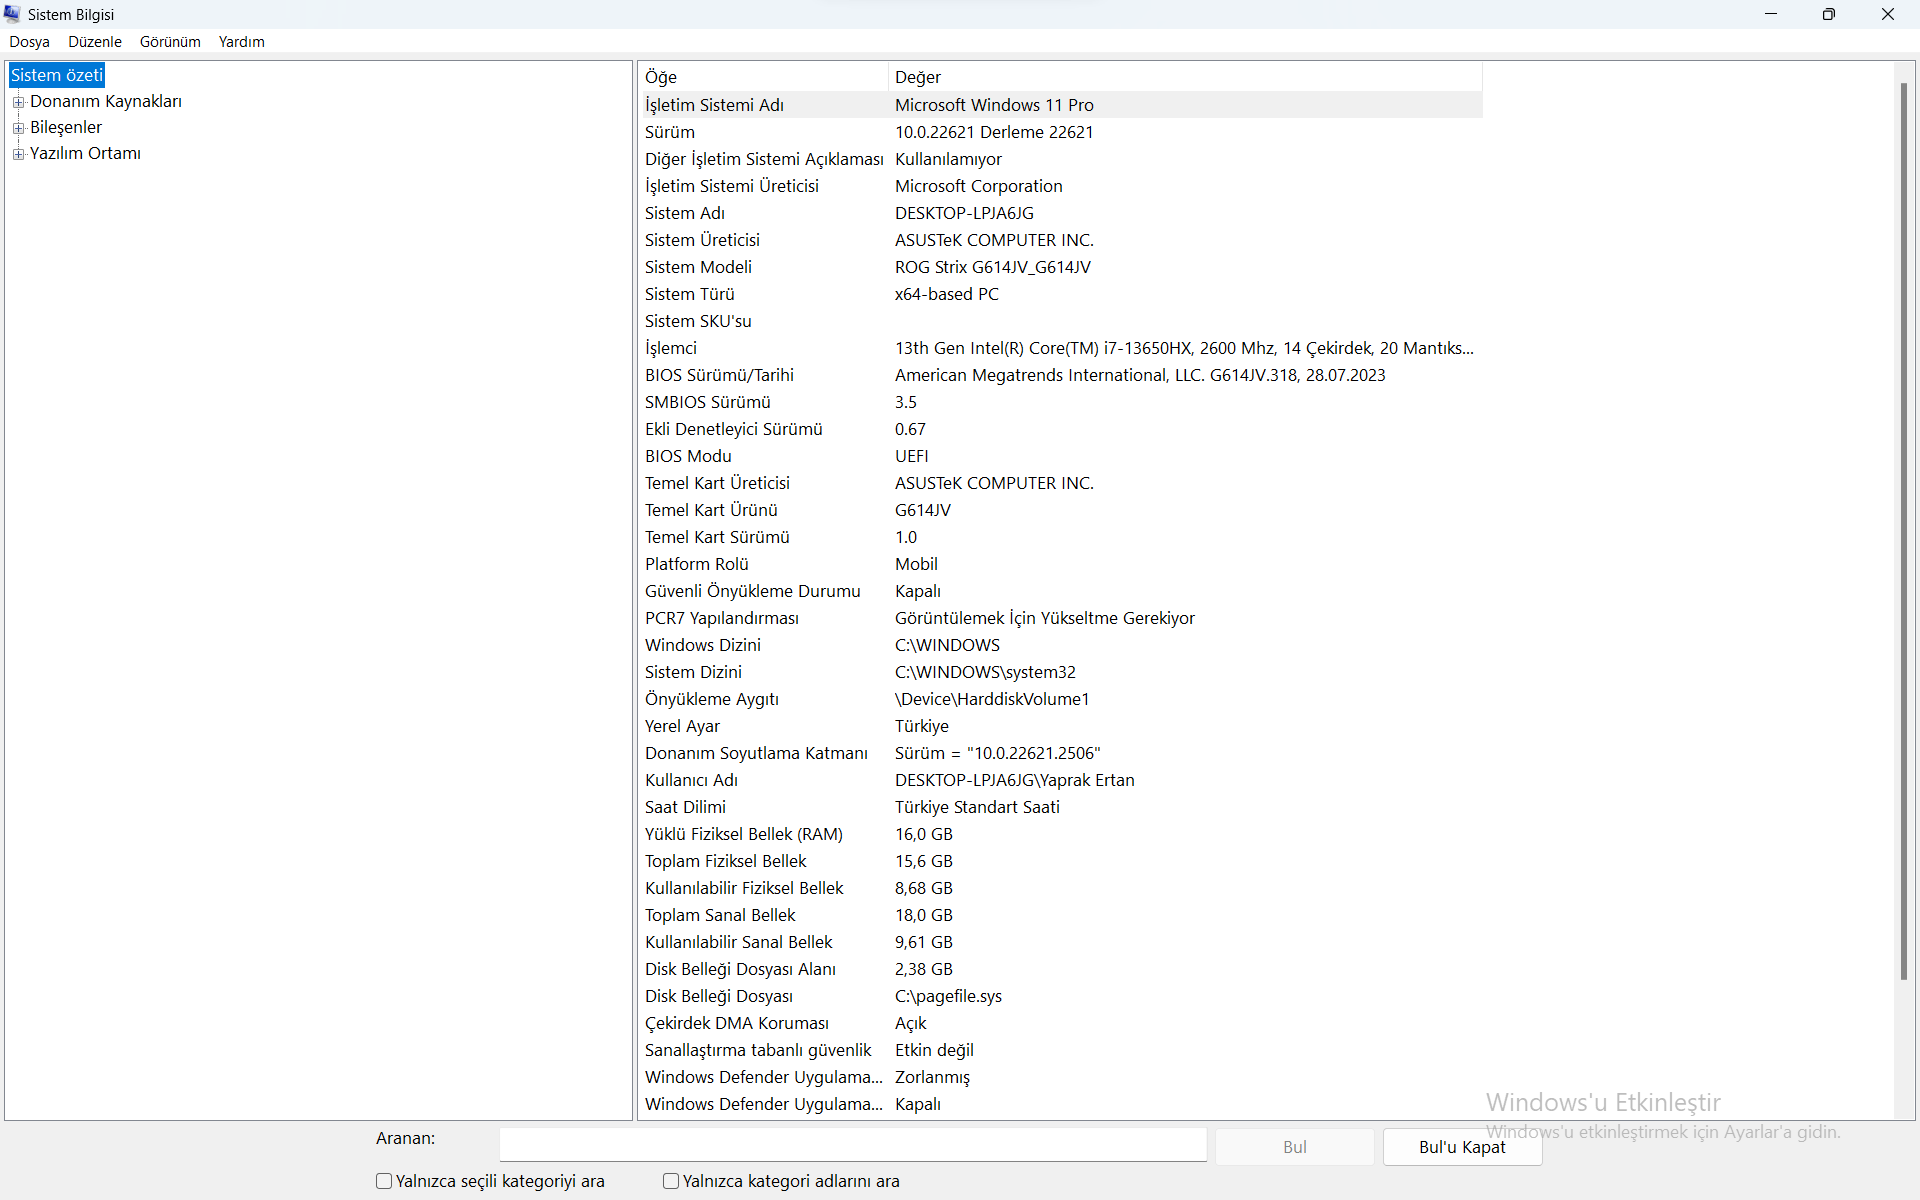Click Microsoft Corporation value
Image resolution: width=1920 pixels, height=1200 pixels.
pos(978,186)
